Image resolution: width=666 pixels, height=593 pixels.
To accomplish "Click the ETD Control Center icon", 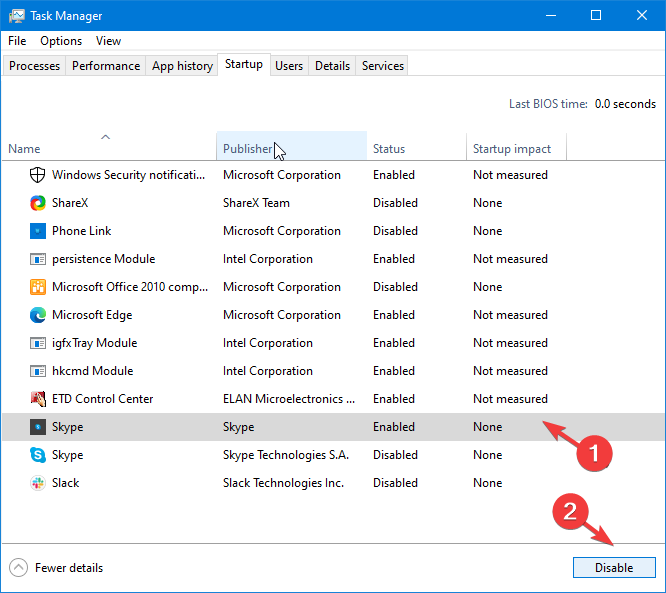I will click(x=37, y=399).
